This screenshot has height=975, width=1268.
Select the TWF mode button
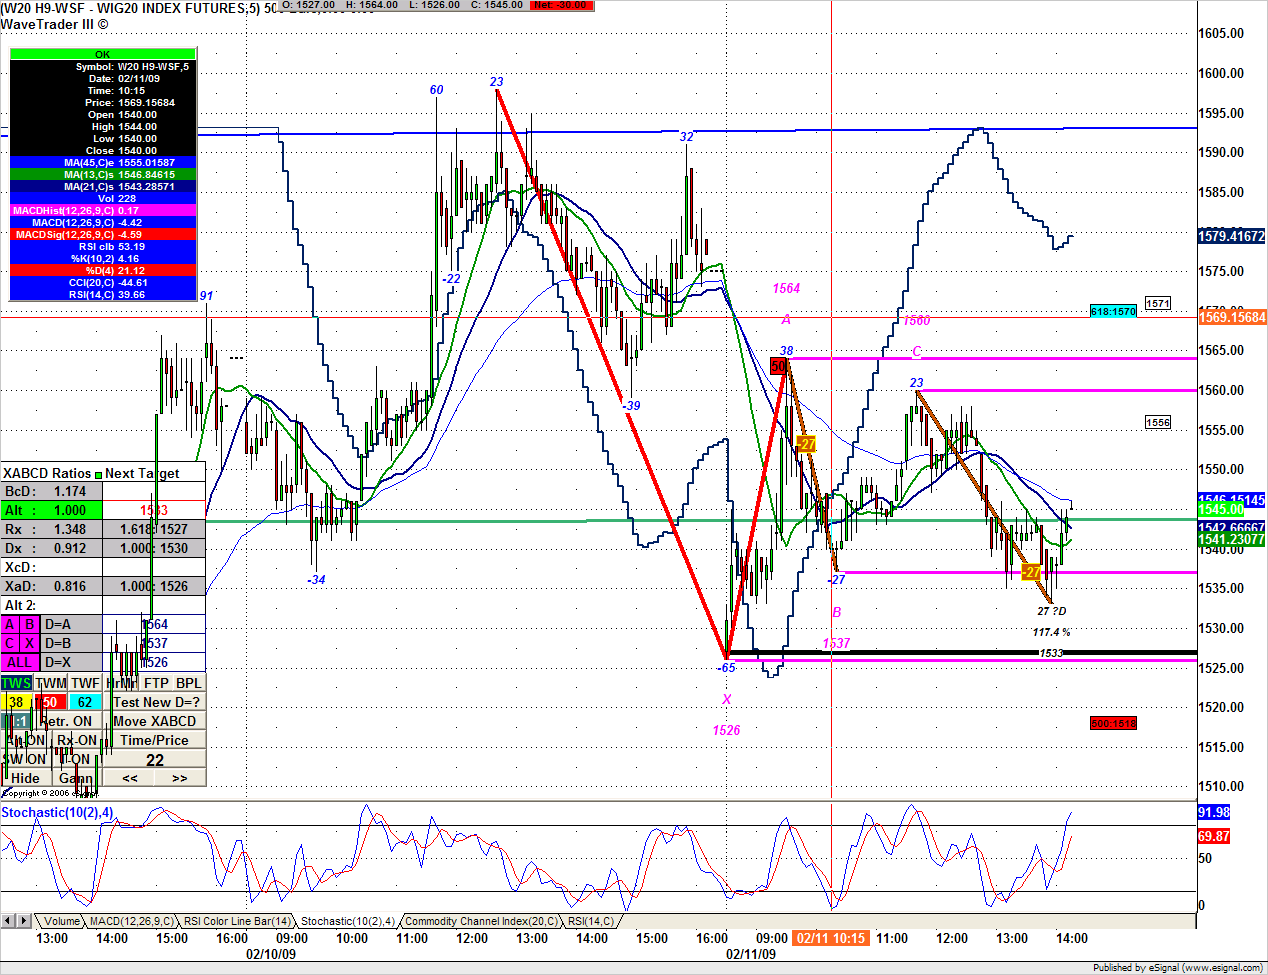[85, 683]
